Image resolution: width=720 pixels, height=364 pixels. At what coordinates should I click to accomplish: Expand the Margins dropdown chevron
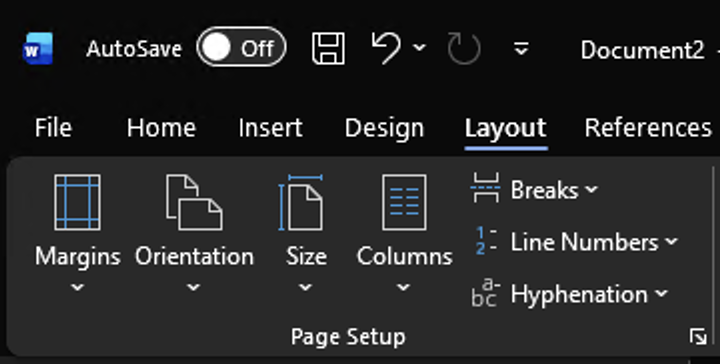77,288
